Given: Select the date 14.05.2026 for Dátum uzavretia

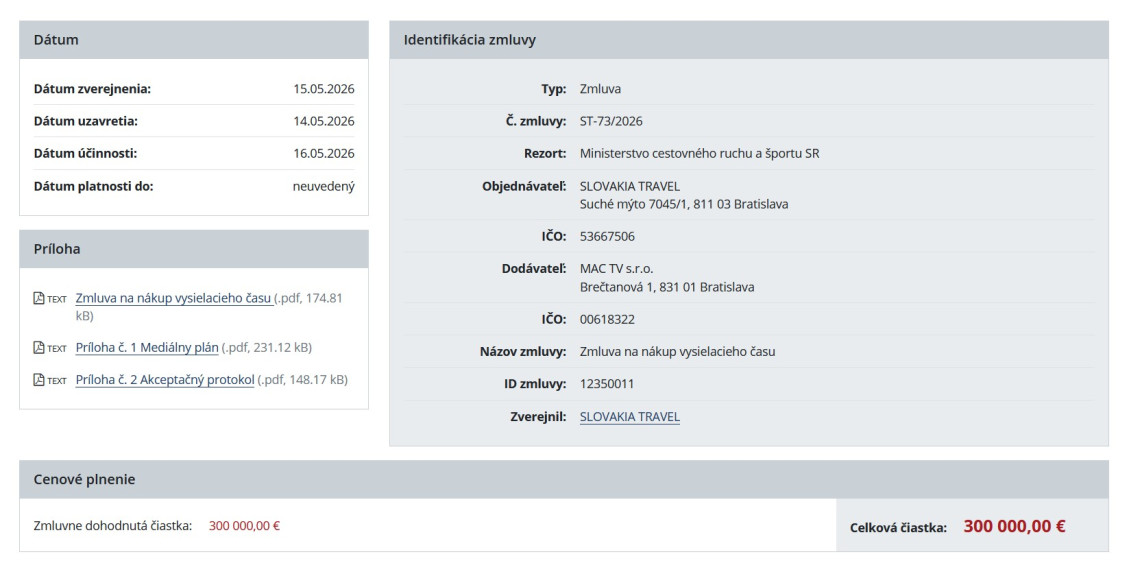Looking at the screenshot, I should pyautogui.click(x=323, y=121).
